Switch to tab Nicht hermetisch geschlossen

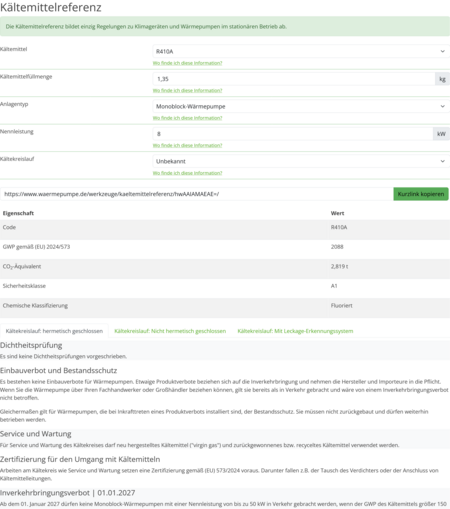tap(170, 331)
